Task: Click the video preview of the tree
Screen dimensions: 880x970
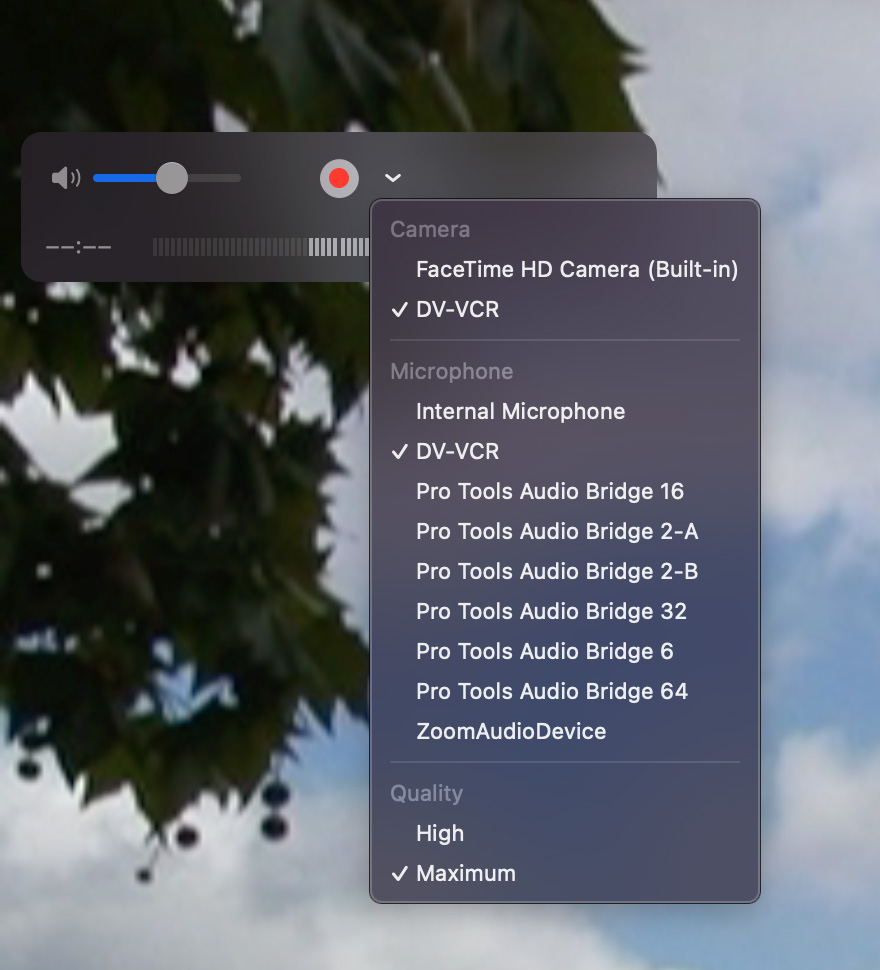Action: point(180,550)
